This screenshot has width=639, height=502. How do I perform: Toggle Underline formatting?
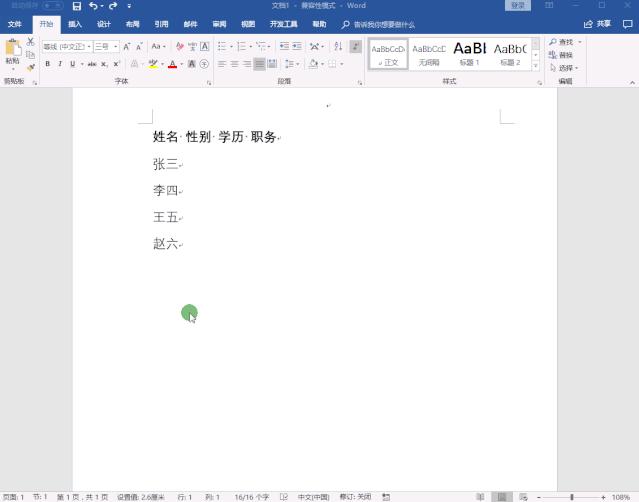73,64
